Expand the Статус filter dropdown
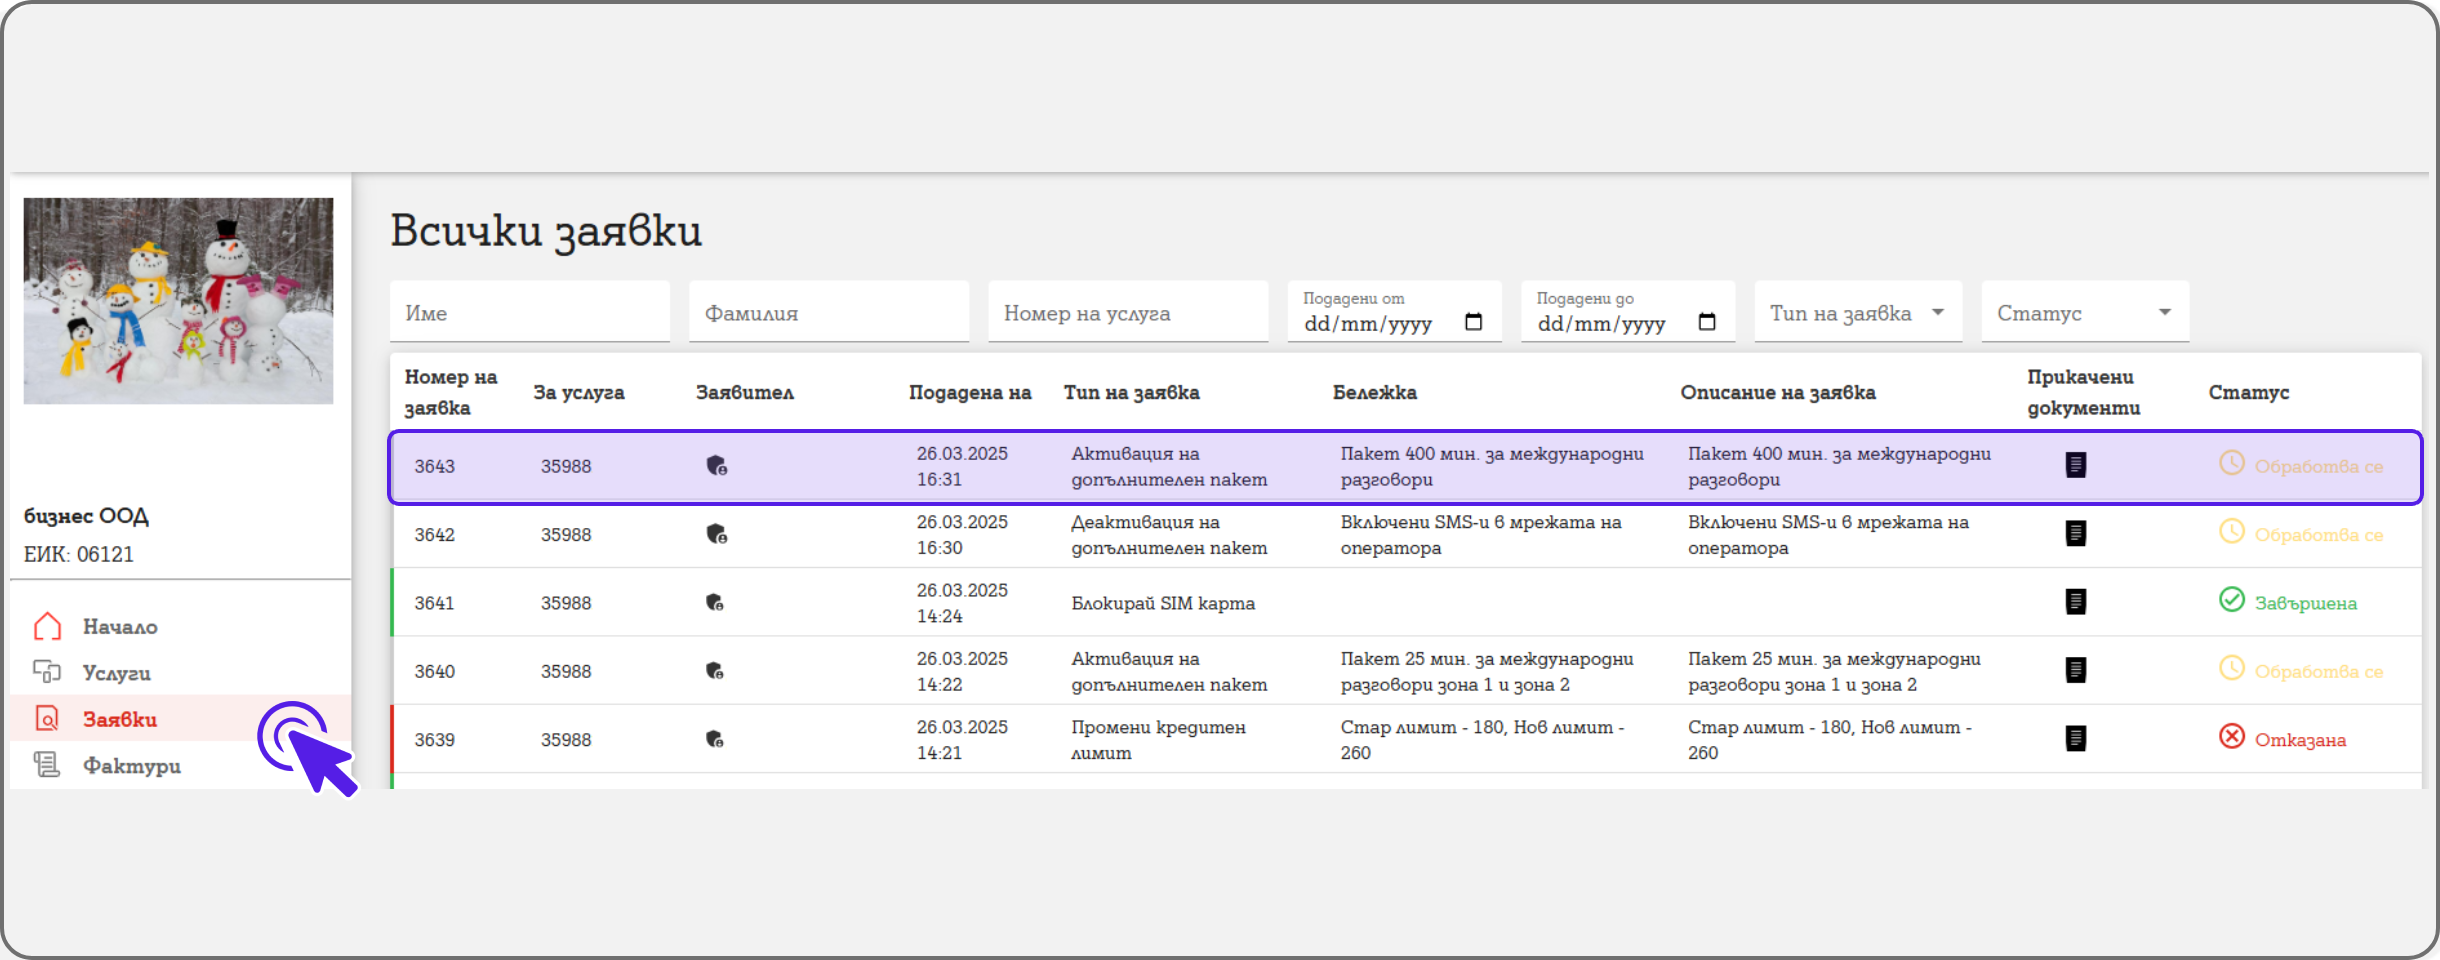2440x960 pixels. pos(2165,312)
